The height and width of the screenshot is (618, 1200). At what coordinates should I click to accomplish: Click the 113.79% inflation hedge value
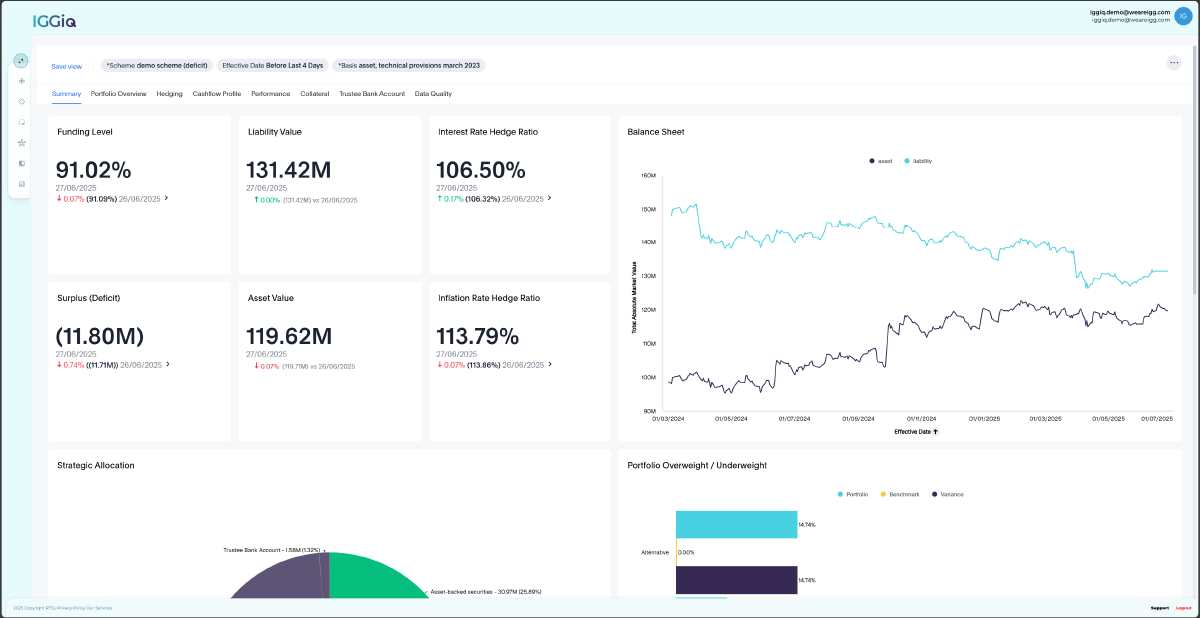point(478,335)
